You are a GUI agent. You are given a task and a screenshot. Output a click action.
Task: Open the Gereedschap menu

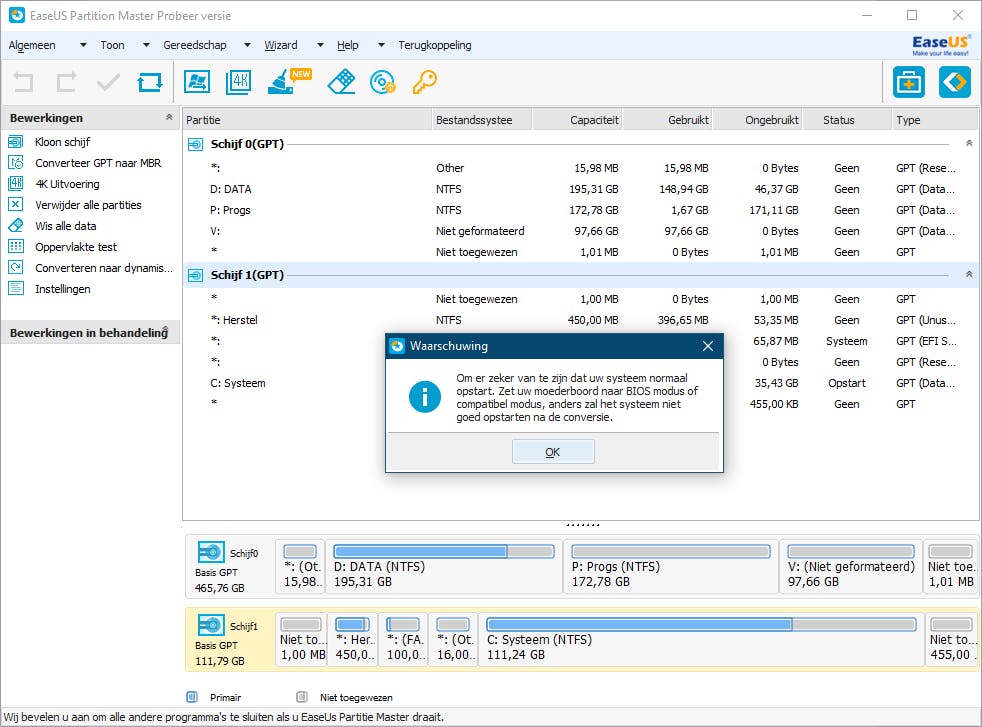click(195, 45)
